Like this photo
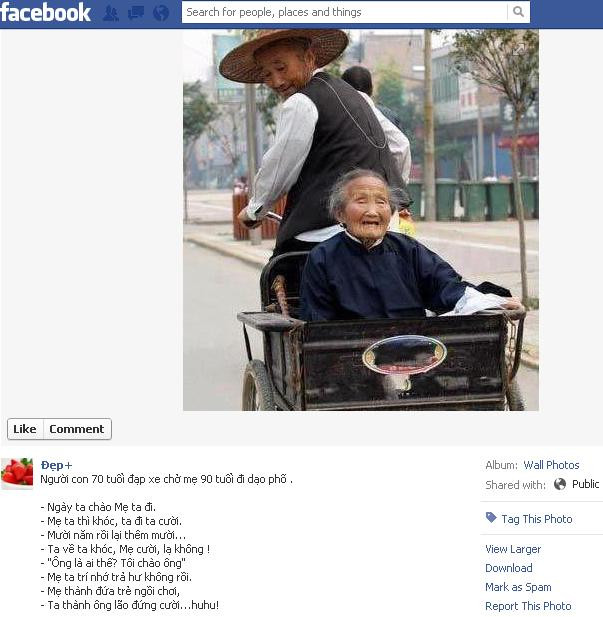This screenshot has height=617, width=603. coord(25,429)
